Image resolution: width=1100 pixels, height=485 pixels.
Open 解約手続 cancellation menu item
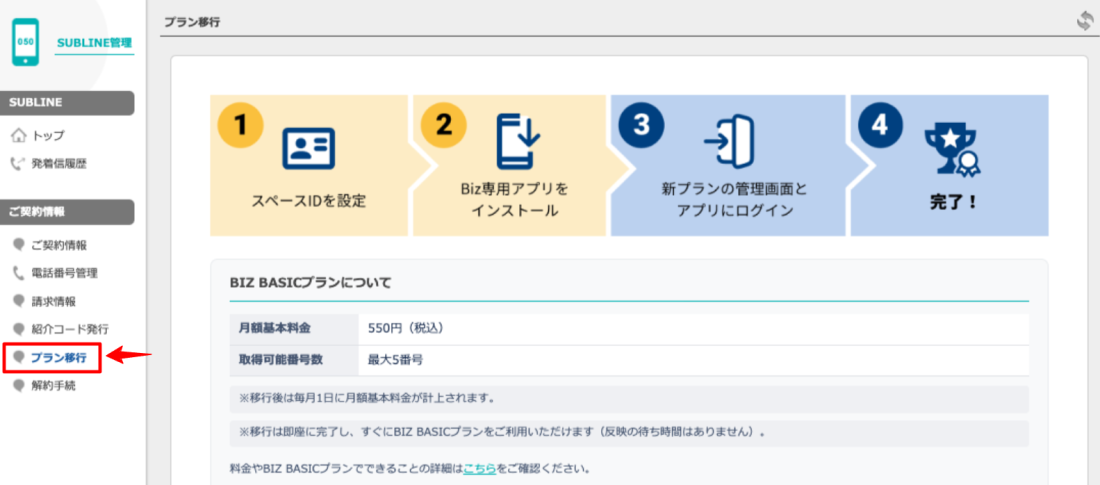pyautogui.click(x=52, y=385)
